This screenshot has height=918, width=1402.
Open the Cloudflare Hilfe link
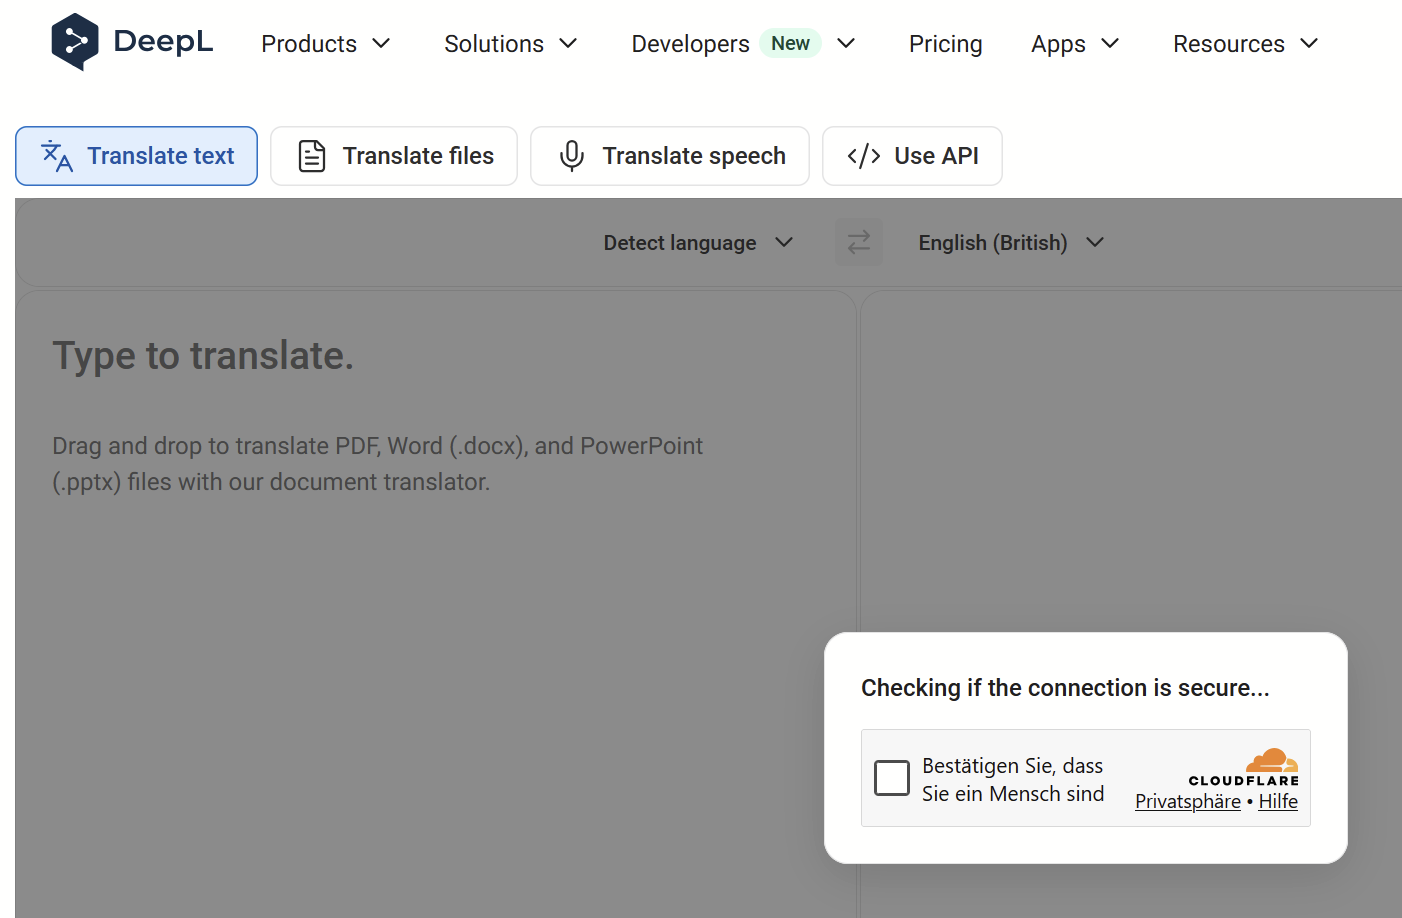coord(1278,802)
